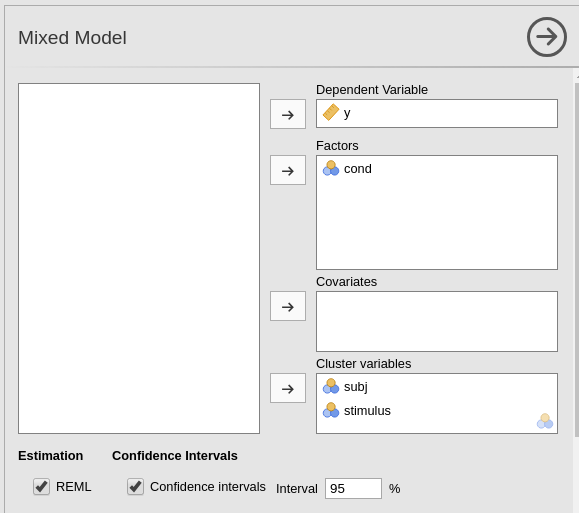Click faded nominal type icon in Cluster box

click(545, 421)
